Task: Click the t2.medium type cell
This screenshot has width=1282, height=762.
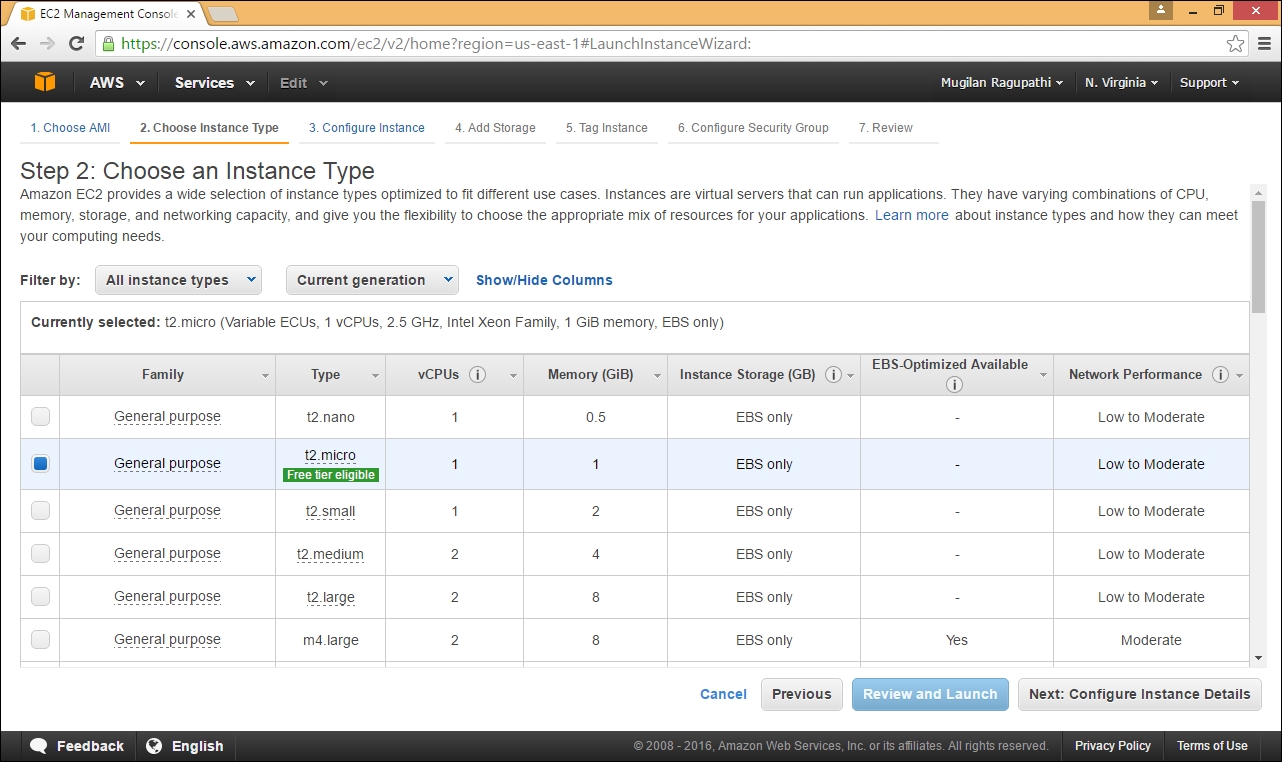Action: coord(330,554)
